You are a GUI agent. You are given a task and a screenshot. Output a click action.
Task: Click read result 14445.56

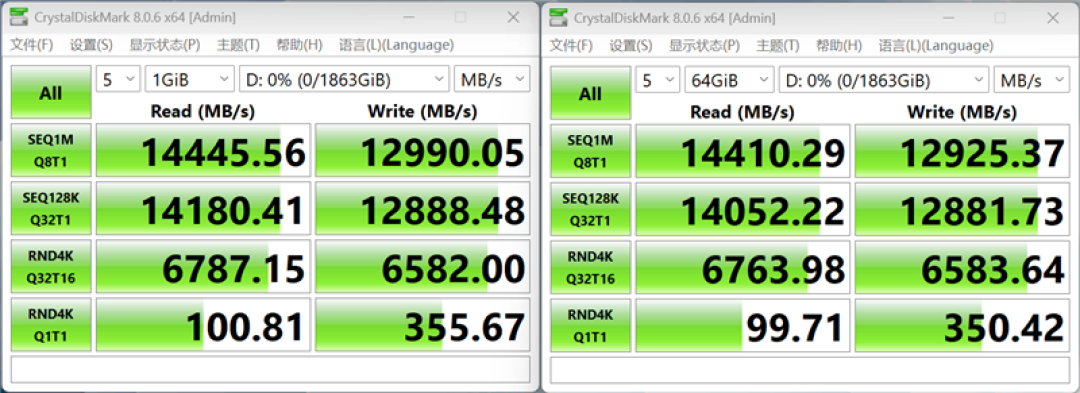[203, 151]
